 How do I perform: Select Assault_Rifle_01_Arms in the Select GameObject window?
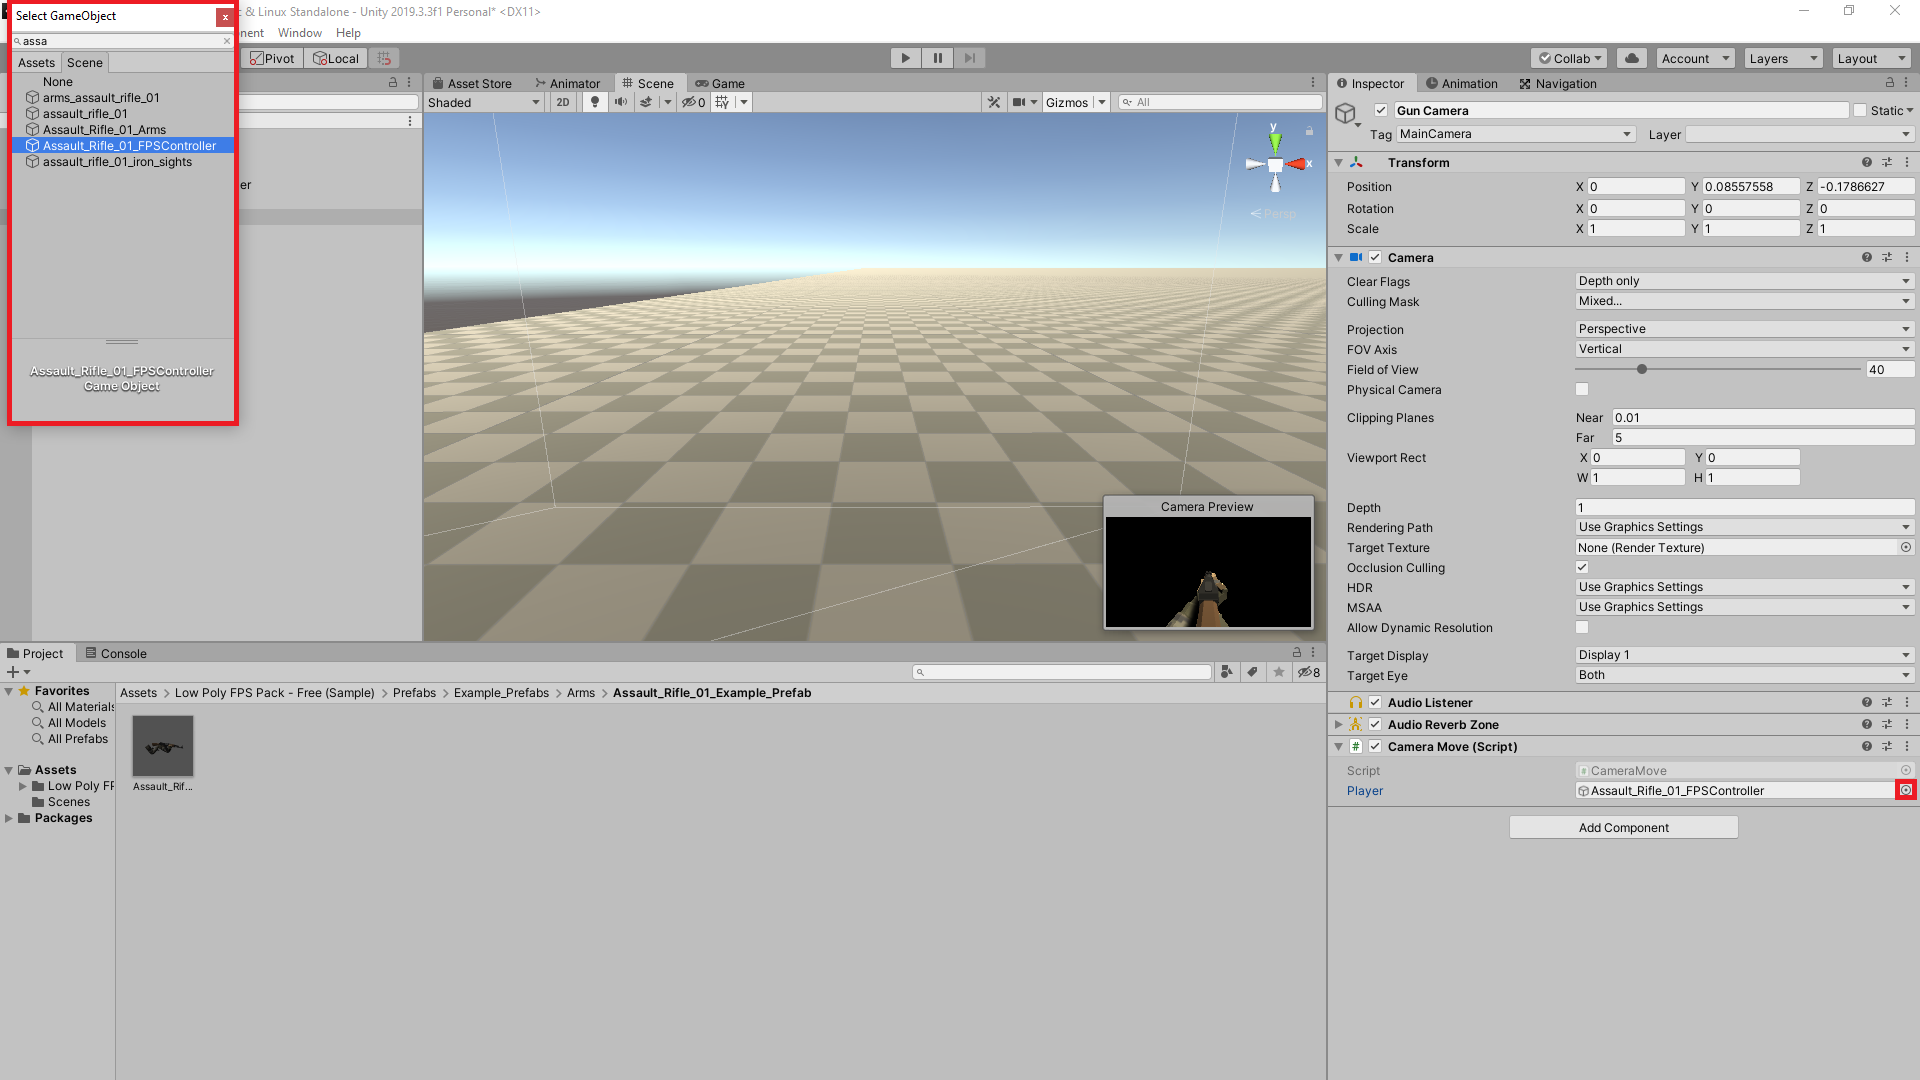click(105, 129)
